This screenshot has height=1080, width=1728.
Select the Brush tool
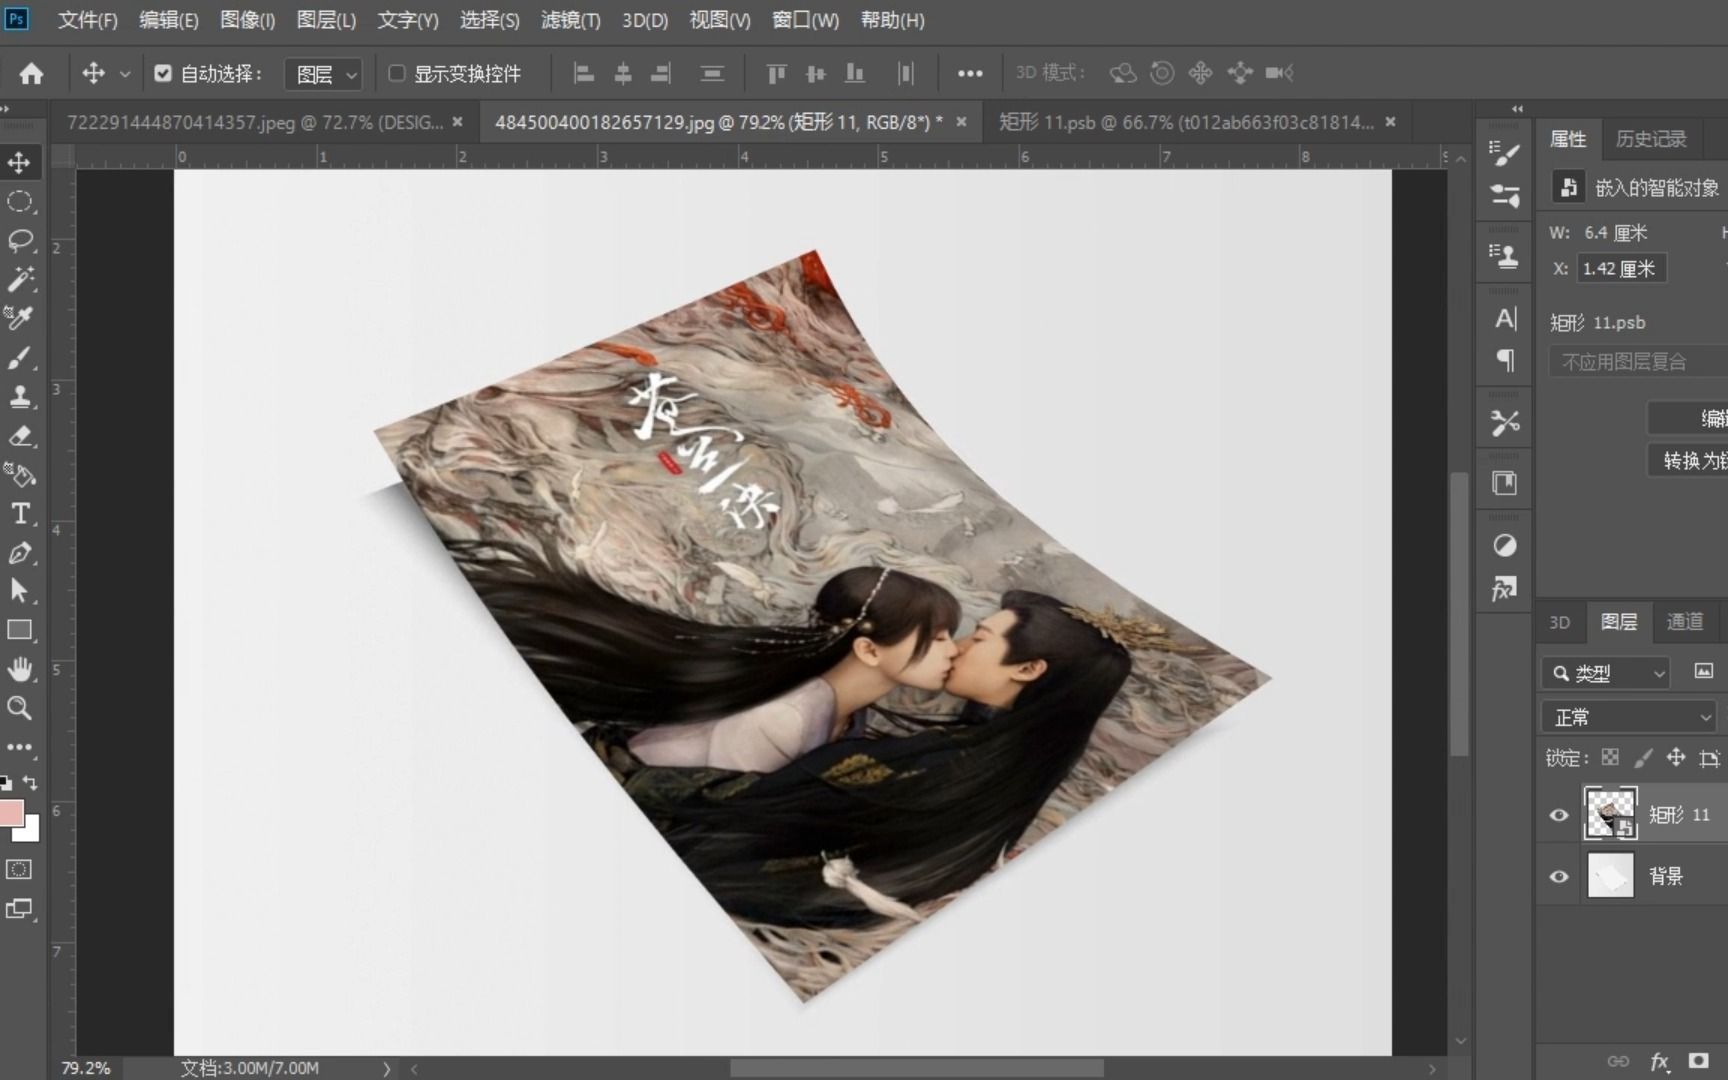click(x=19, y=358)
